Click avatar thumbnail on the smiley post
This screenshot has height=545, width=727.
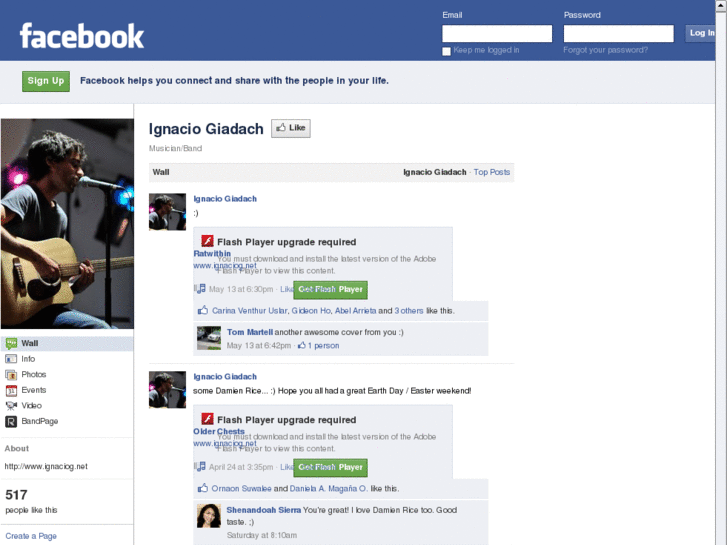167,212
